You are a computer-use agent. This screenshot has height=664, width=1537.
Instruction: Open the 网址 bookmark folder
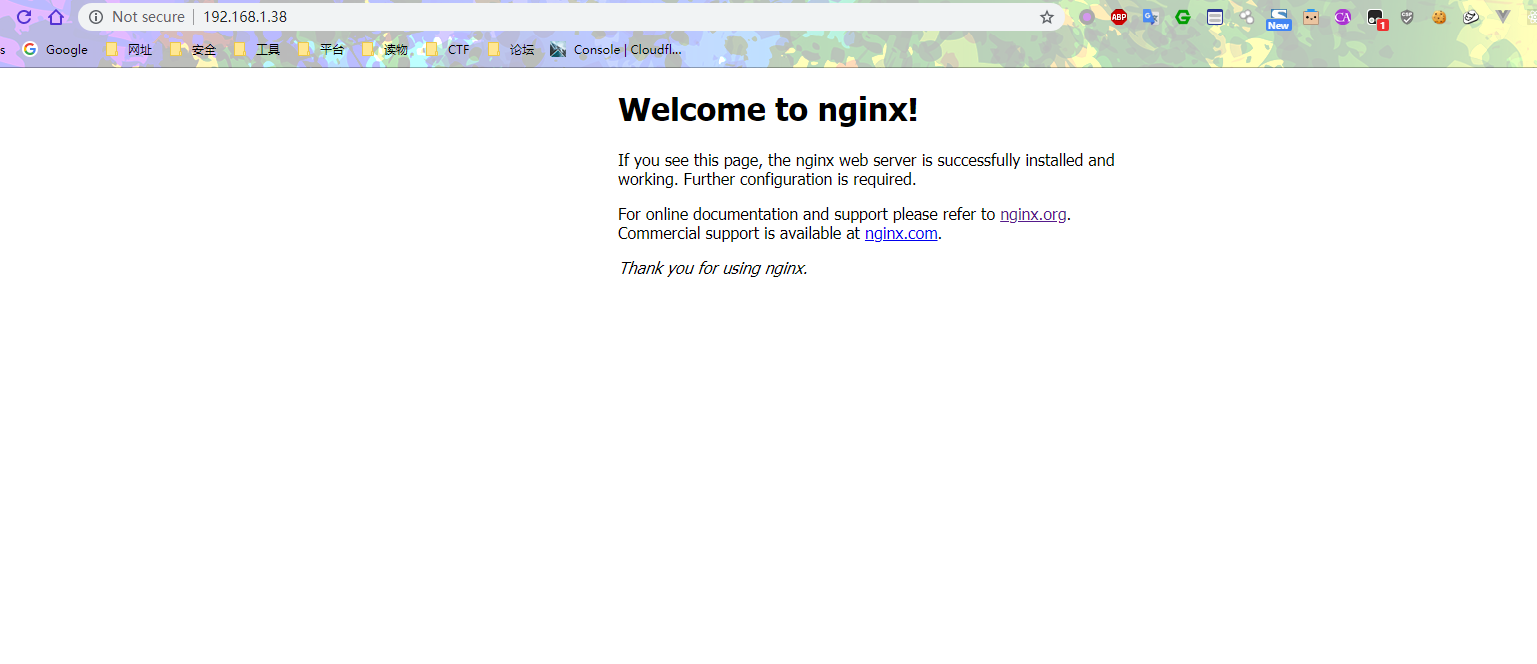pyautogui.click(x=129, y=49)
